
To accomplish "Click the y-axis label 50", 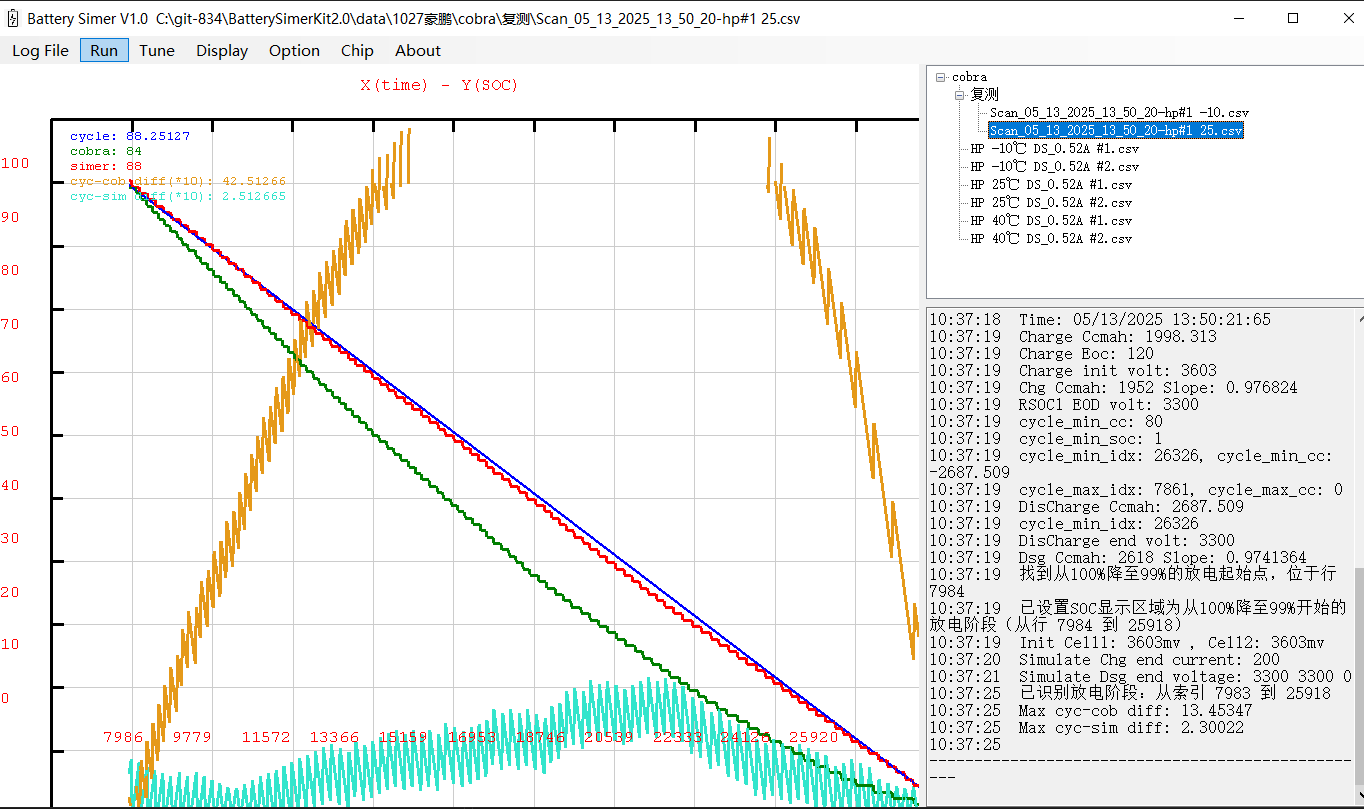I will pyautogui.click(x=10, y=431).
